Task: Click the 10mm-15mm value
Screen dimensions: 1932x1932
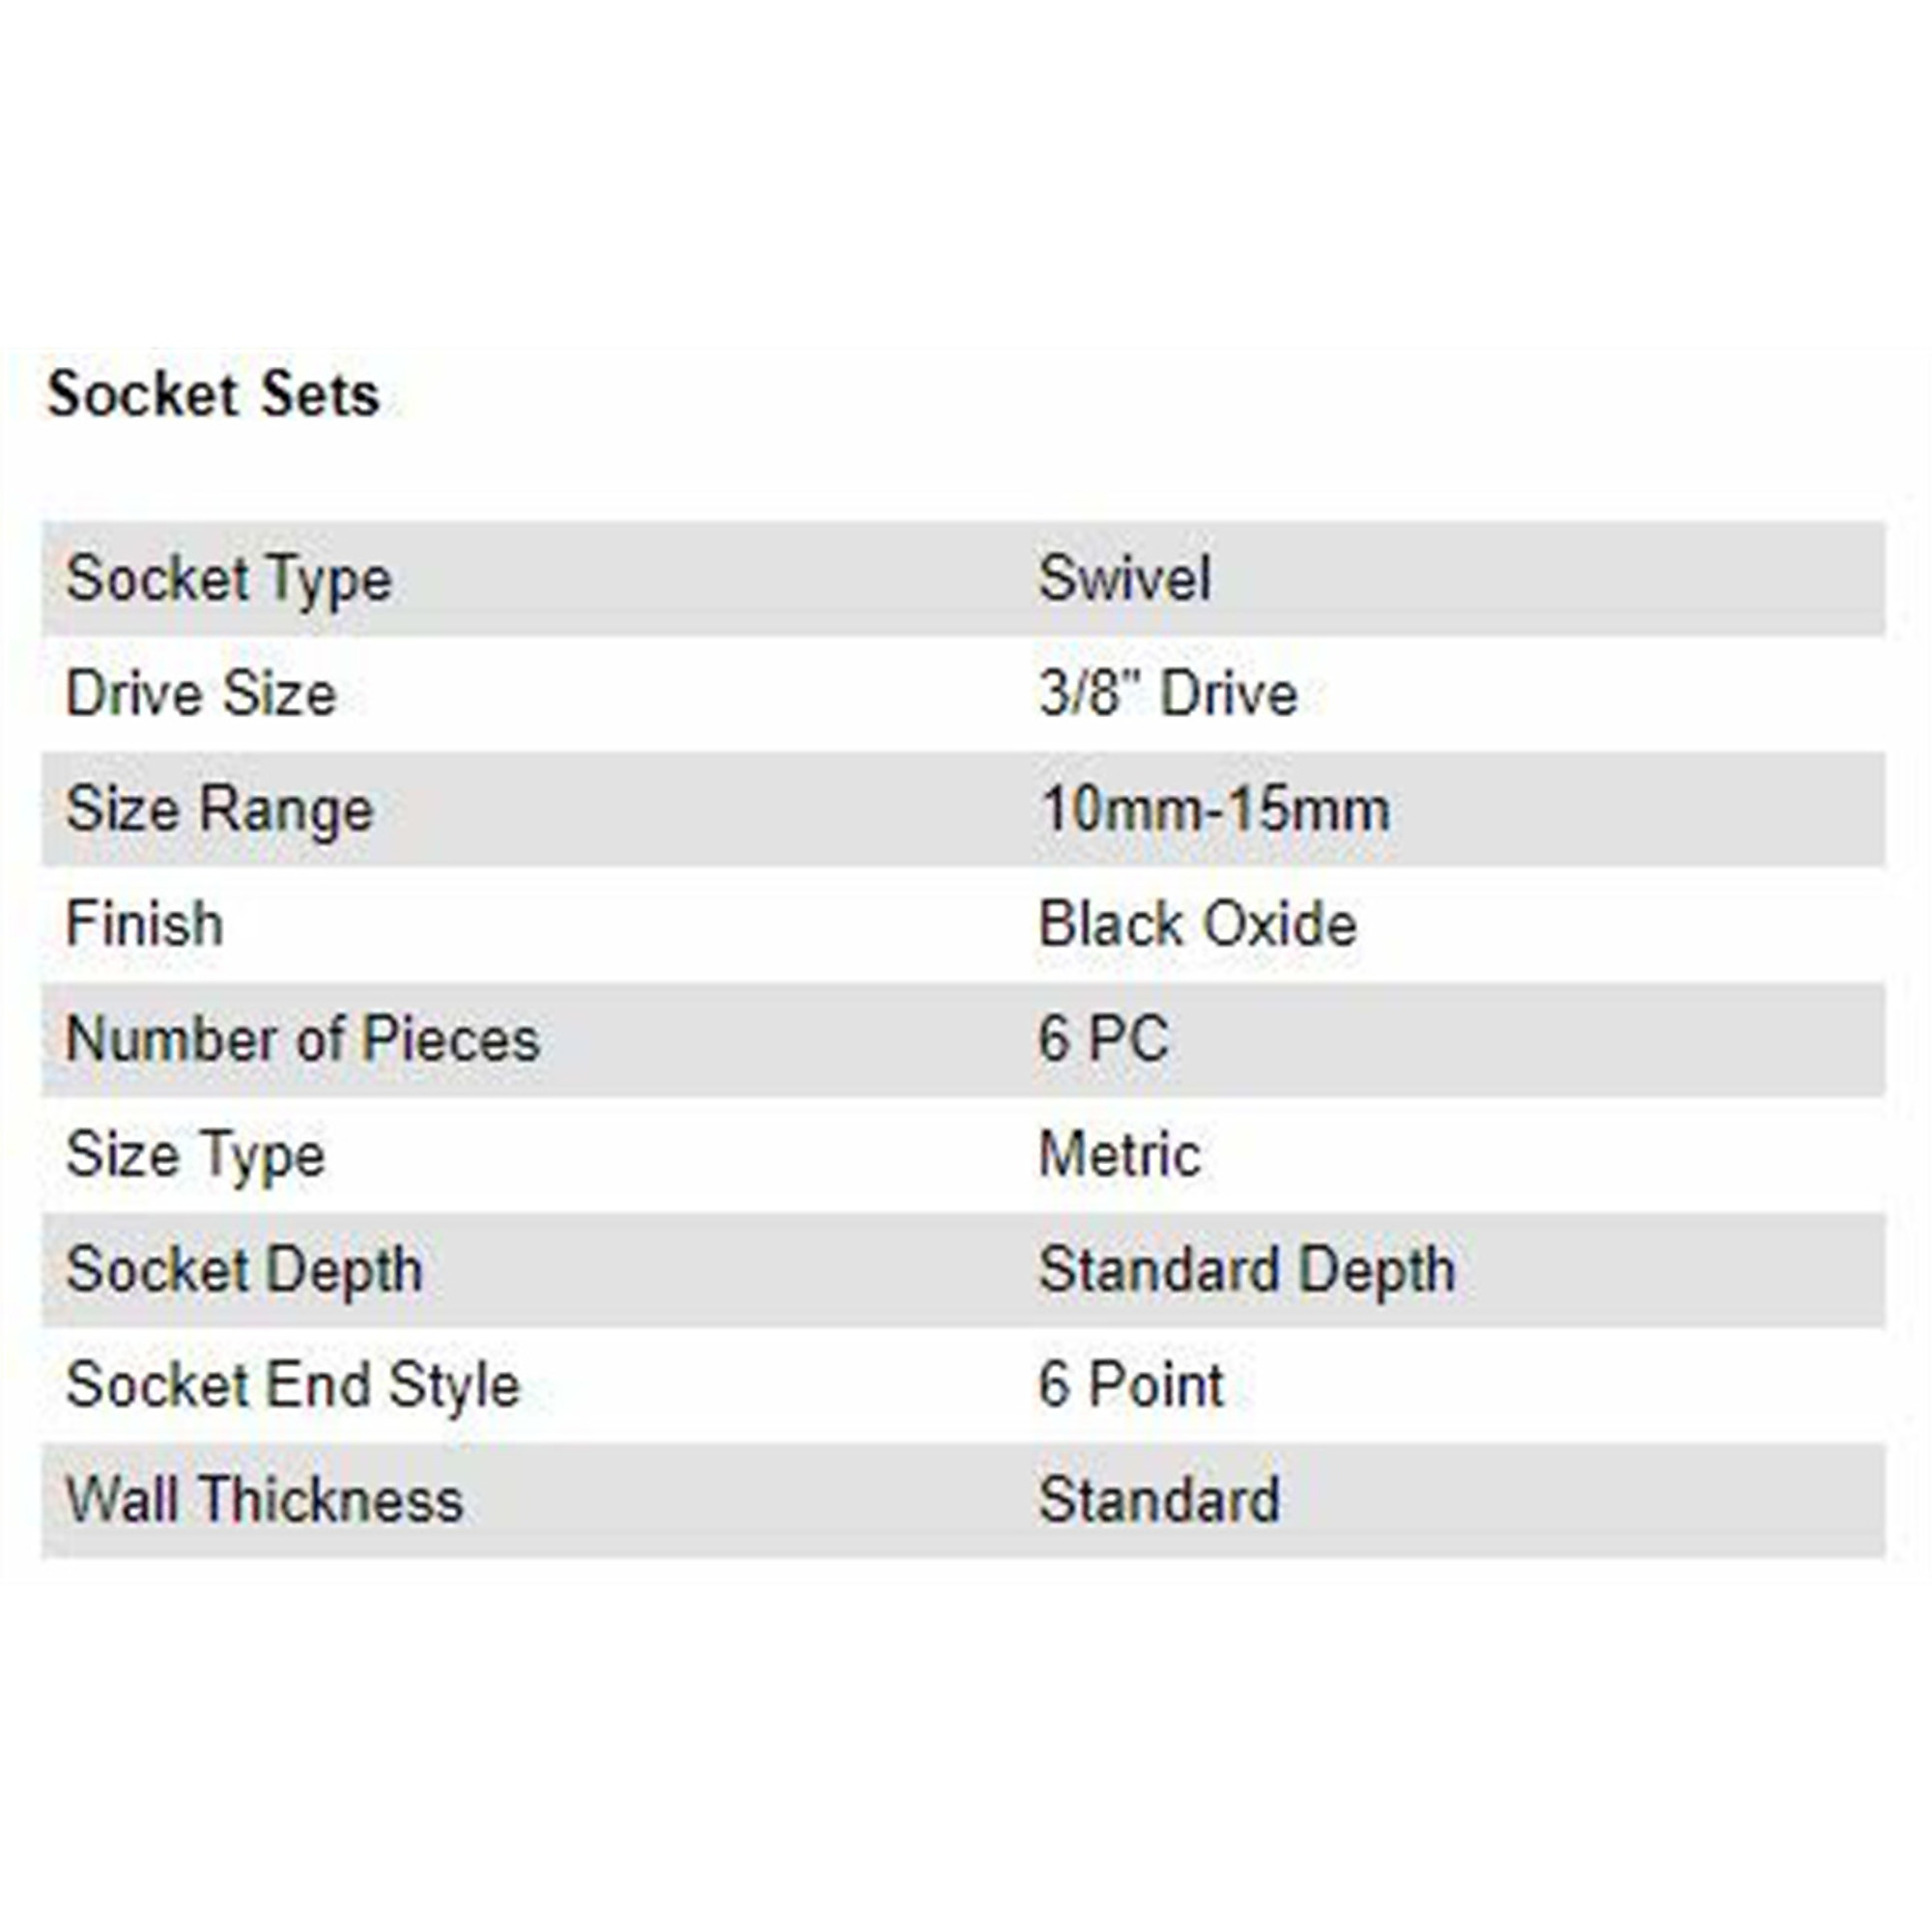Action: click(x=1214, y=809)
